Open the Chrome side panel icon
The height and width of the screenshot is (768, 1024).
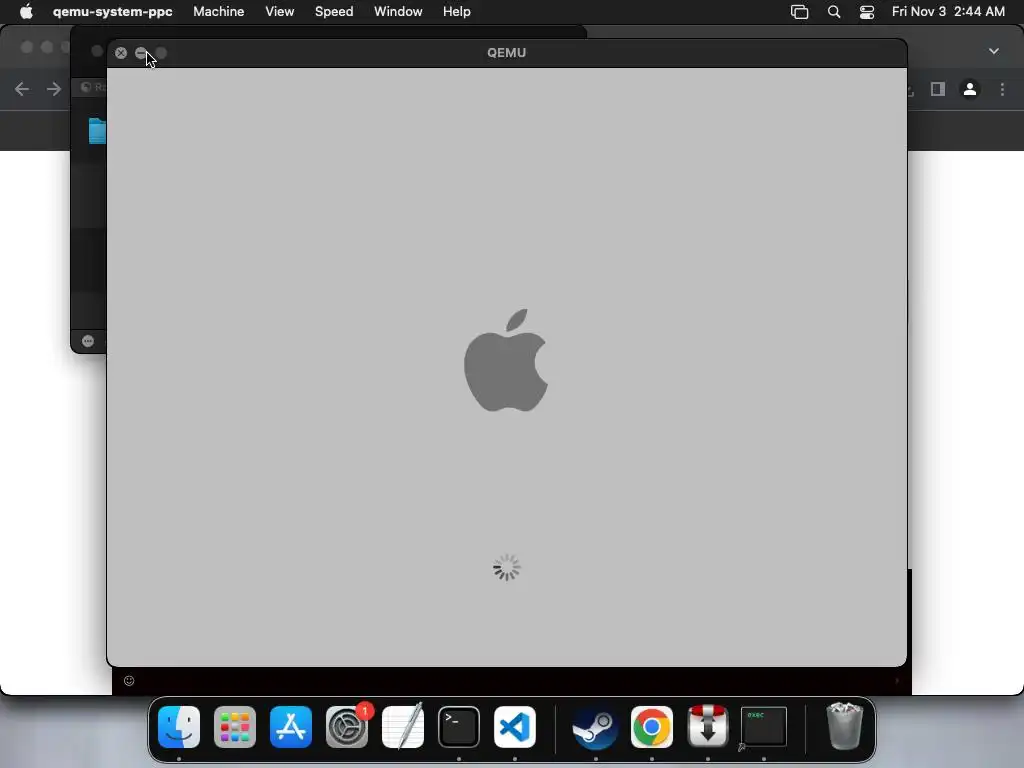(x=938, y=89)
